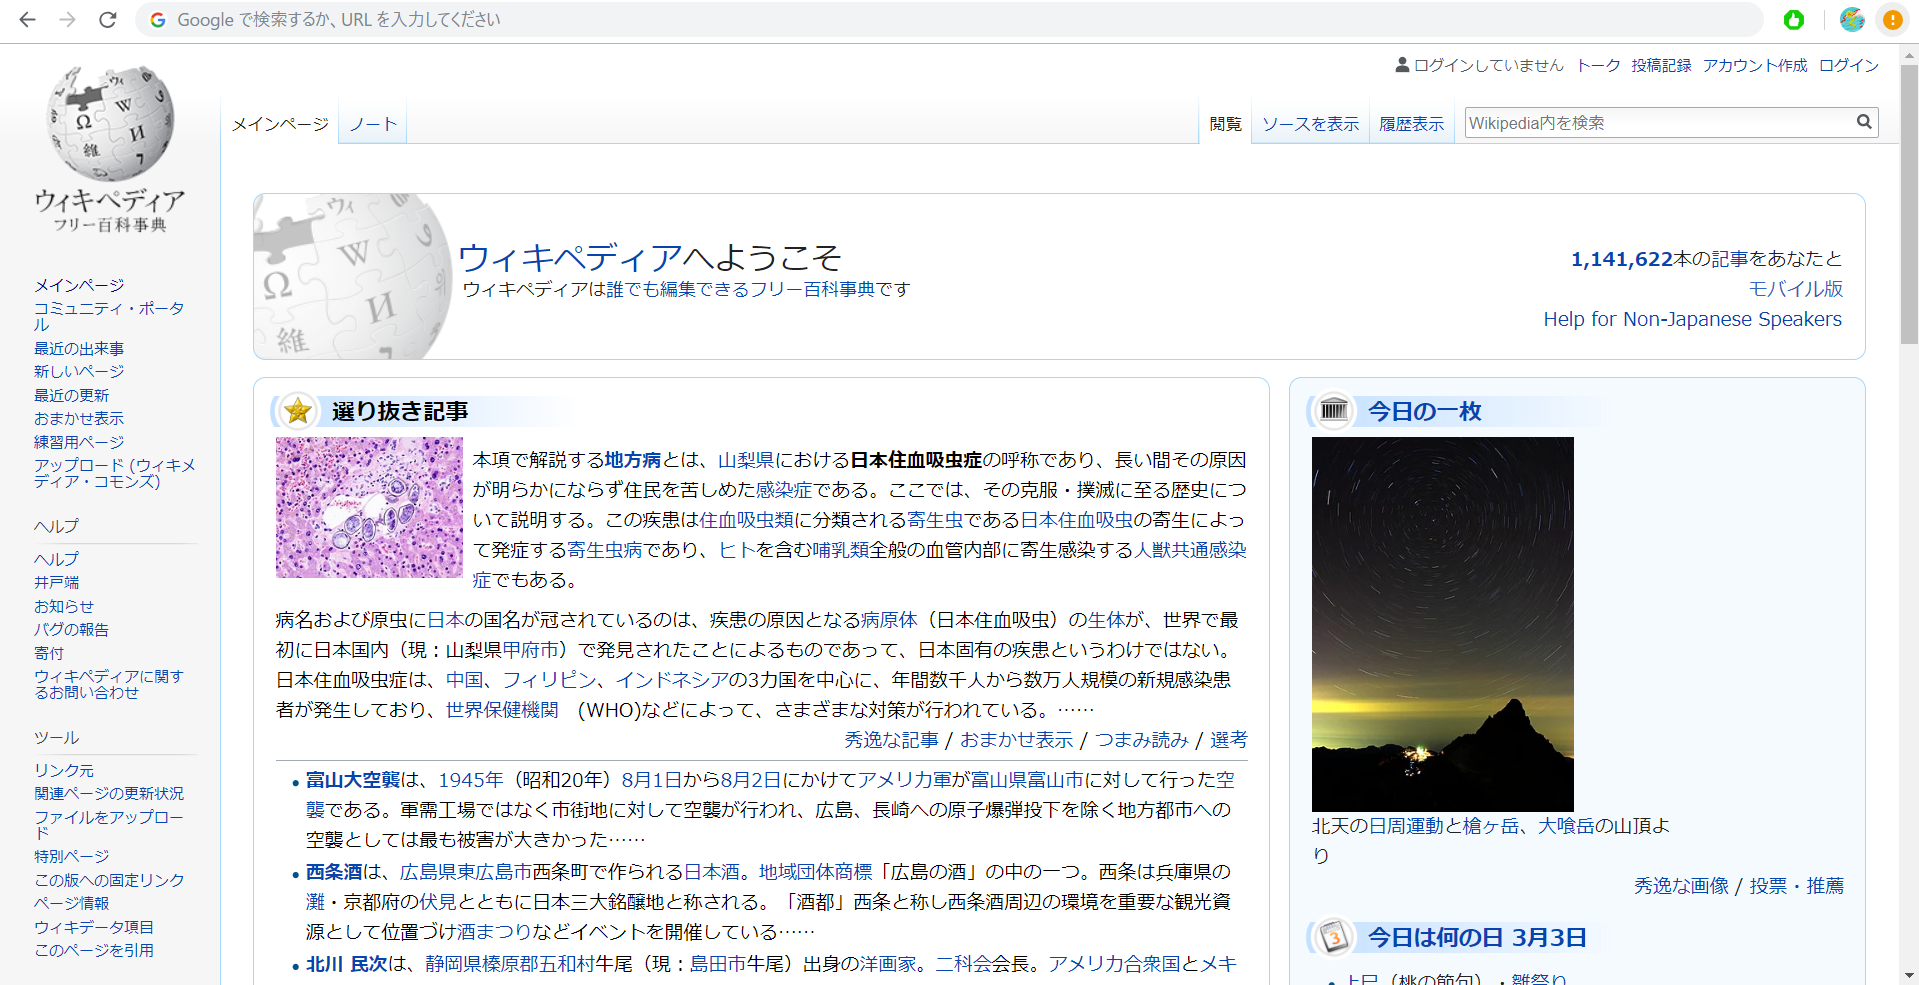
Task: Open この版への固定リンク link
Action: (109, 880)
